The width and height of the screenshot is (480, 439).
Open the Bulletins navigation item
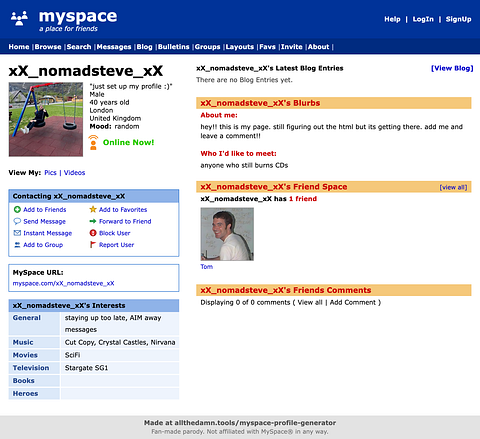pyautogui.click(x=174, y=47)
